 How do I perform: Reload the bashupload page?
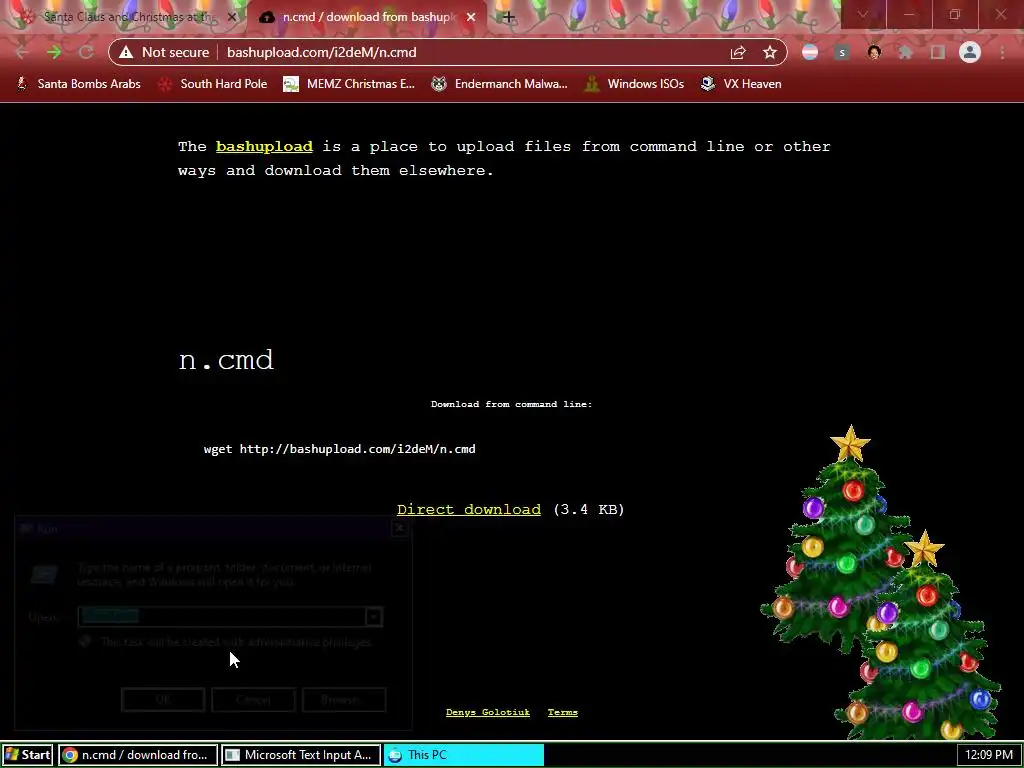tap(86, 52)
